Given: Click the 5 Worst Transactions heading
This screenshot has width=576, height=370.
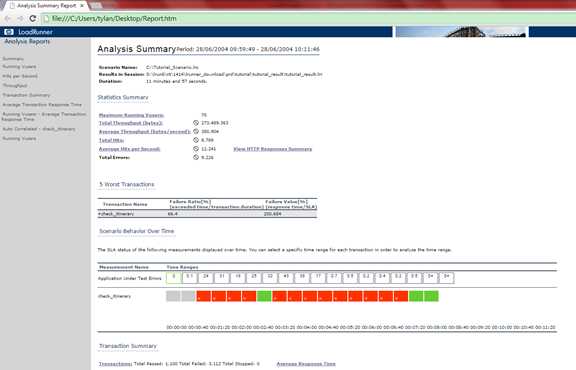Looking at the screenshot, I should tap(127, 184).
